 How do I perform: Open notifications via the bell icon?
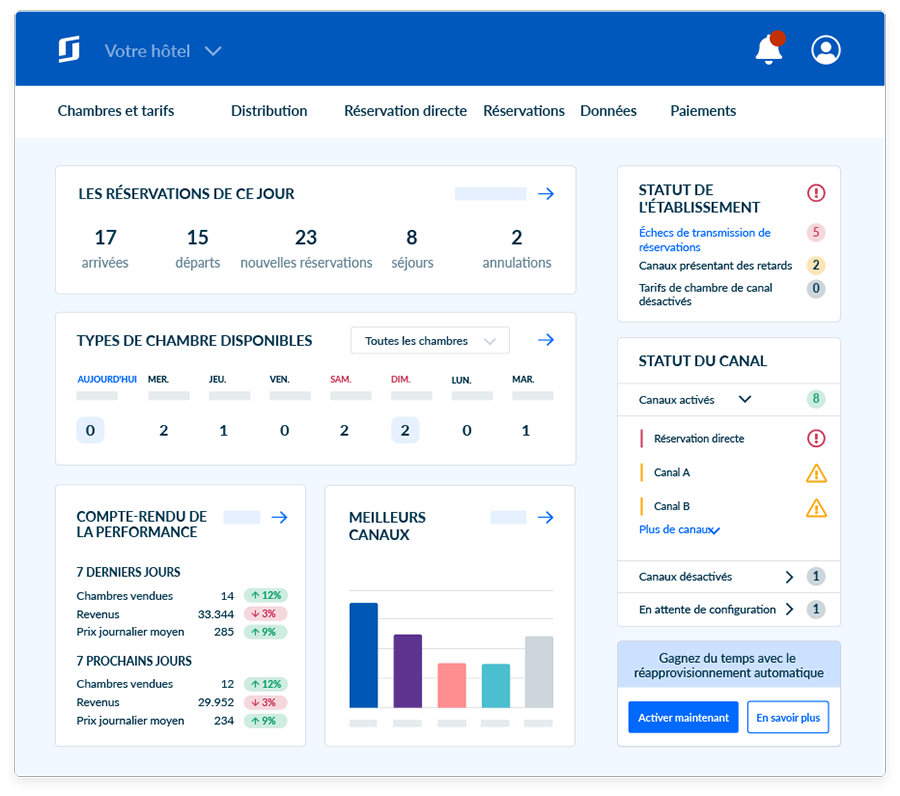click(x=769, y=49)
